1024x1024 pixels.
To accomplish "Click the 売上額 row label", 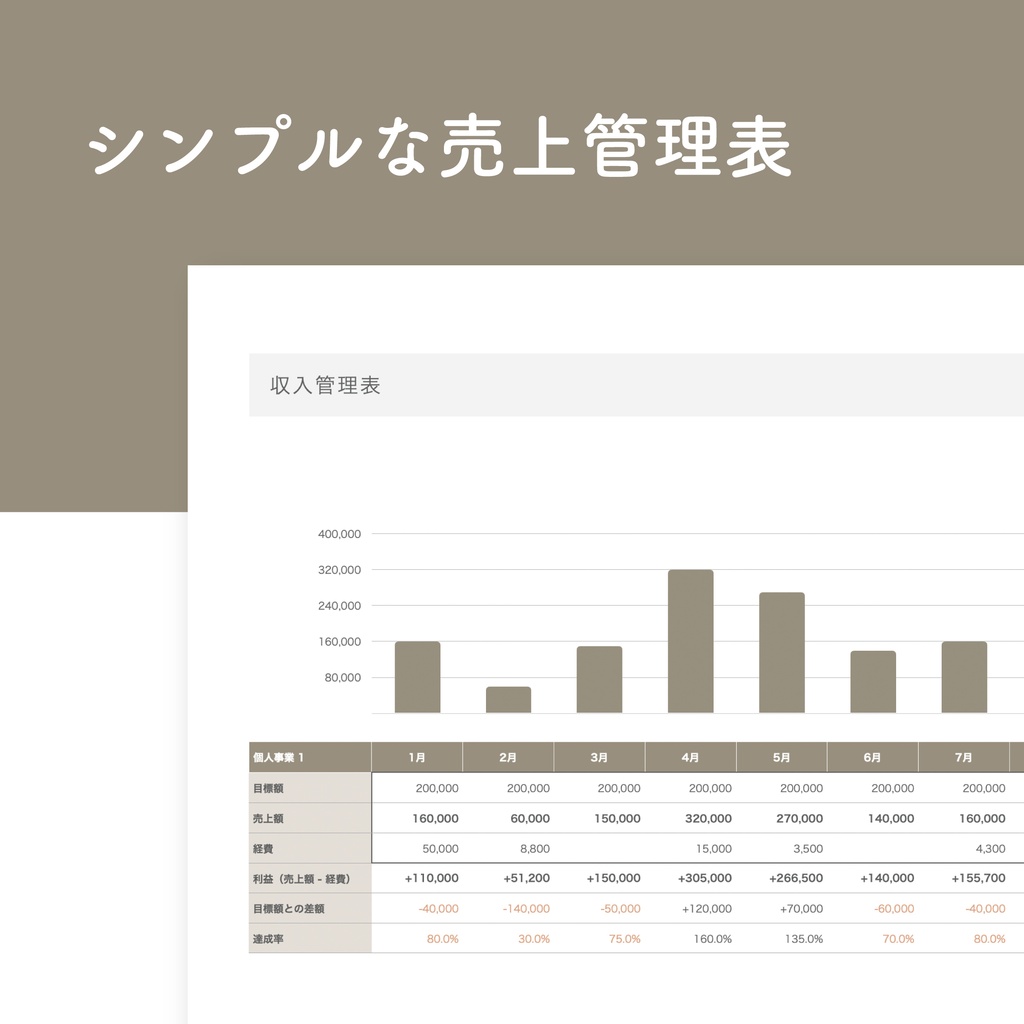I will 310,818.
